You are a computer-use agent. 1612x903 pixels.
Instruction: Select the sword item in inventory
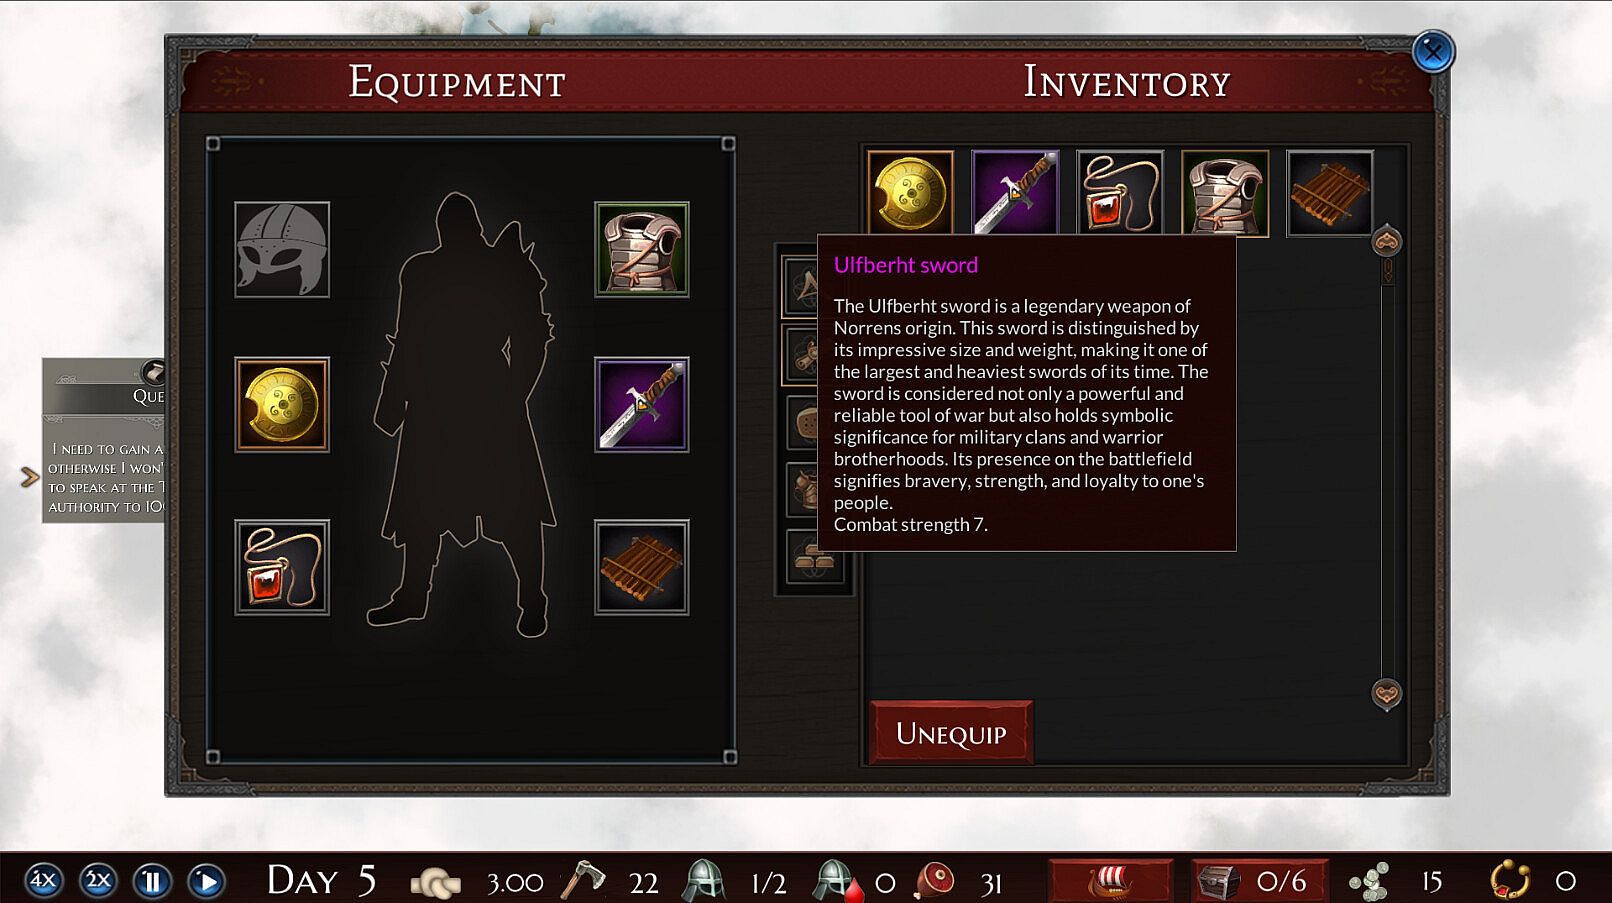1015,193
